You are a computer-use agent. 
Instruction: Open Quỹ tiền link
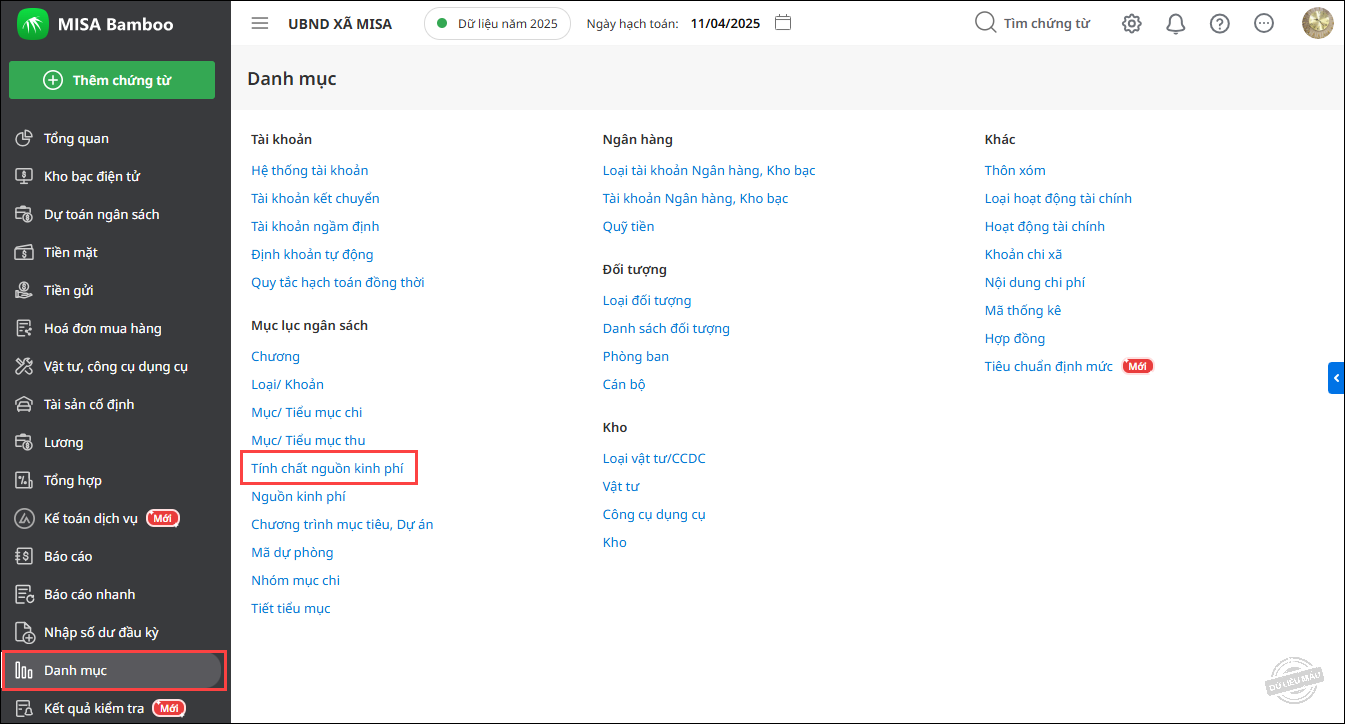(628, 226)
